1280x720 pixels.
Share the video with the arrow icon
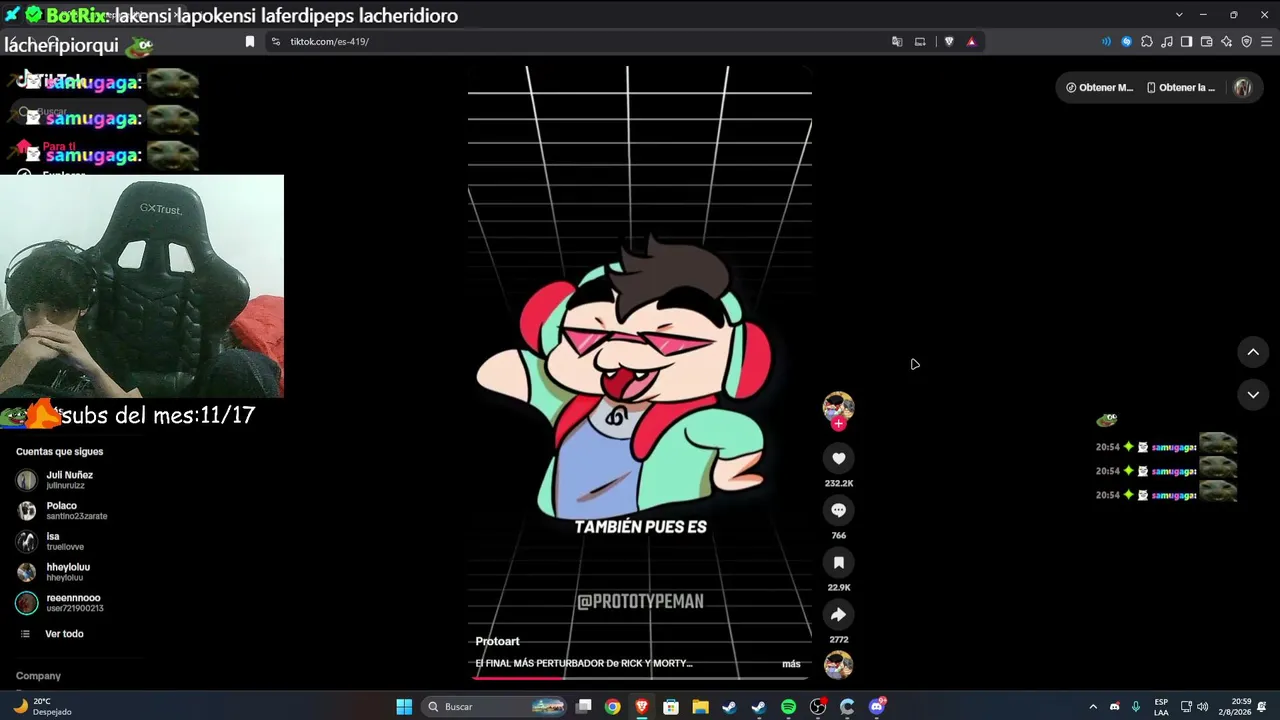(838, 615)
